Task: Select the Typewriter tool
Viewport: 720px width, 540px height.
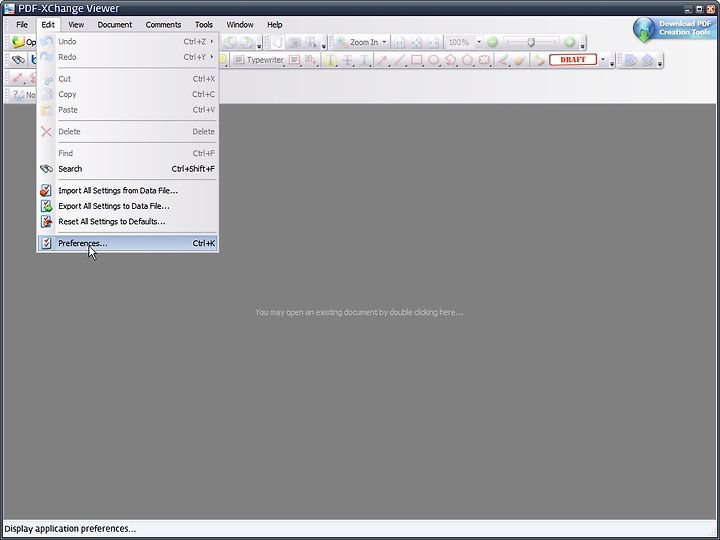Action: [x=259, y=60]
